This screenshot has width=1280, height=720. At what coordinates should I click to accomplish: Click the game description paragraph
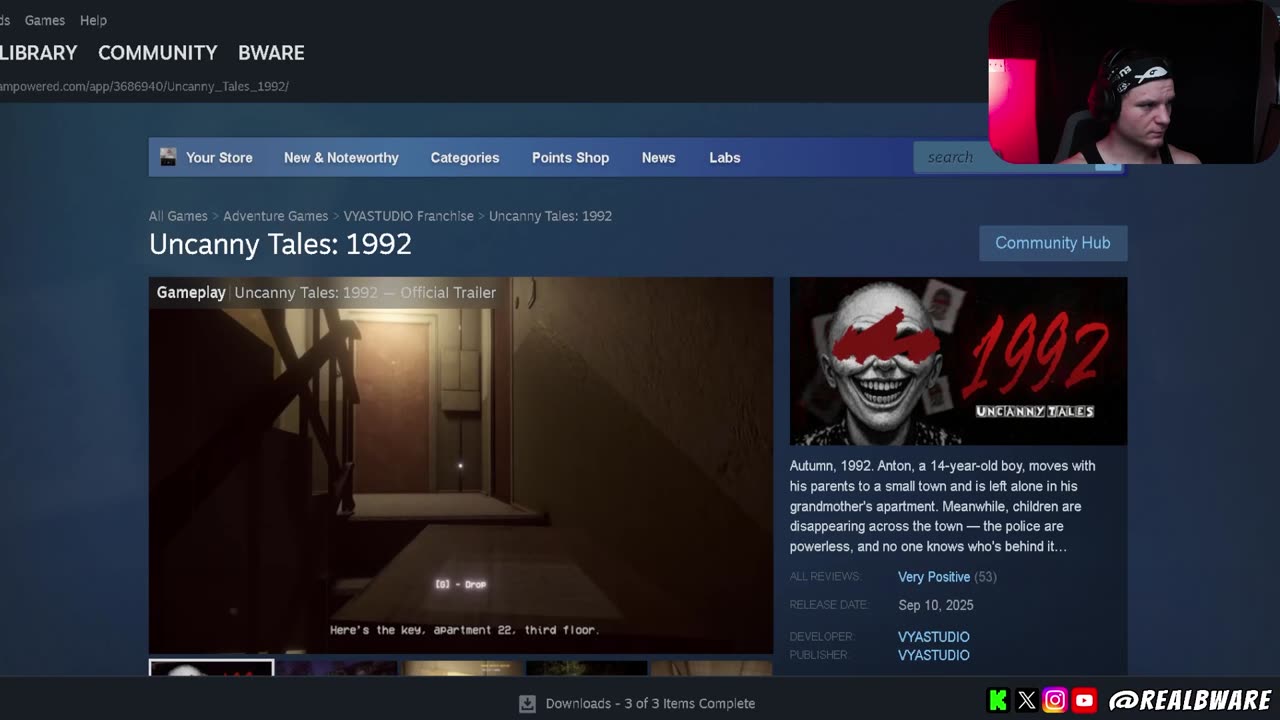tap(942, 506)
